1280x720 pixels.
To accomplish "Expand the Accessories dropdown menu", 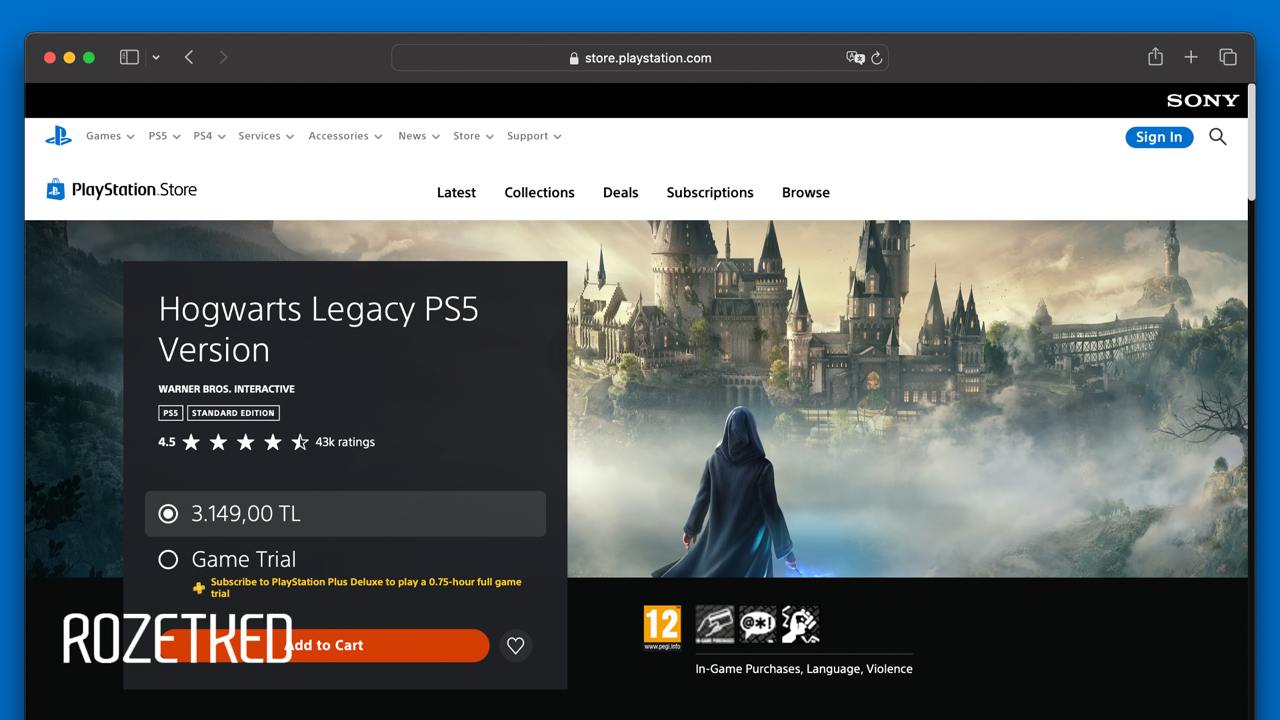I will point(345,136).
